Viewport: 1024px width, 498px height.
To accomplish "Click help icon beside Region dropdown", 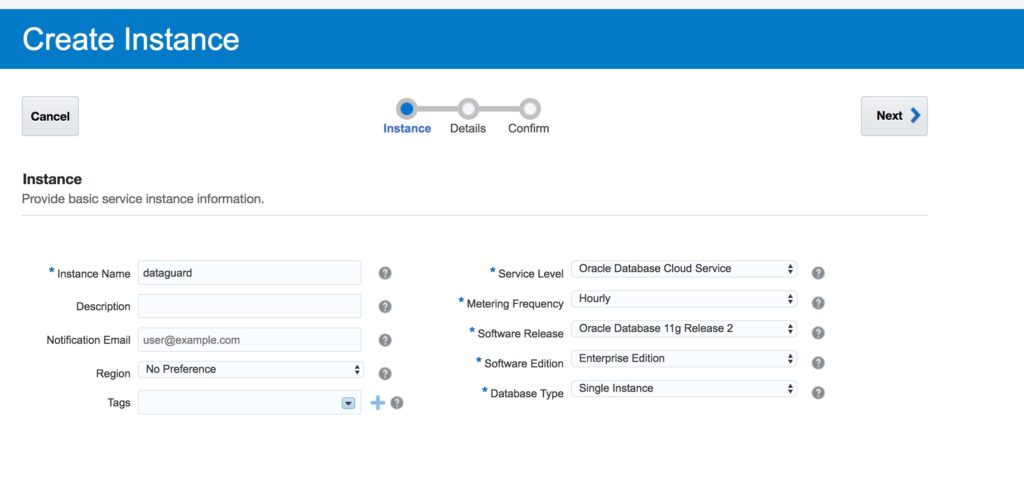I will coord(385,374).
